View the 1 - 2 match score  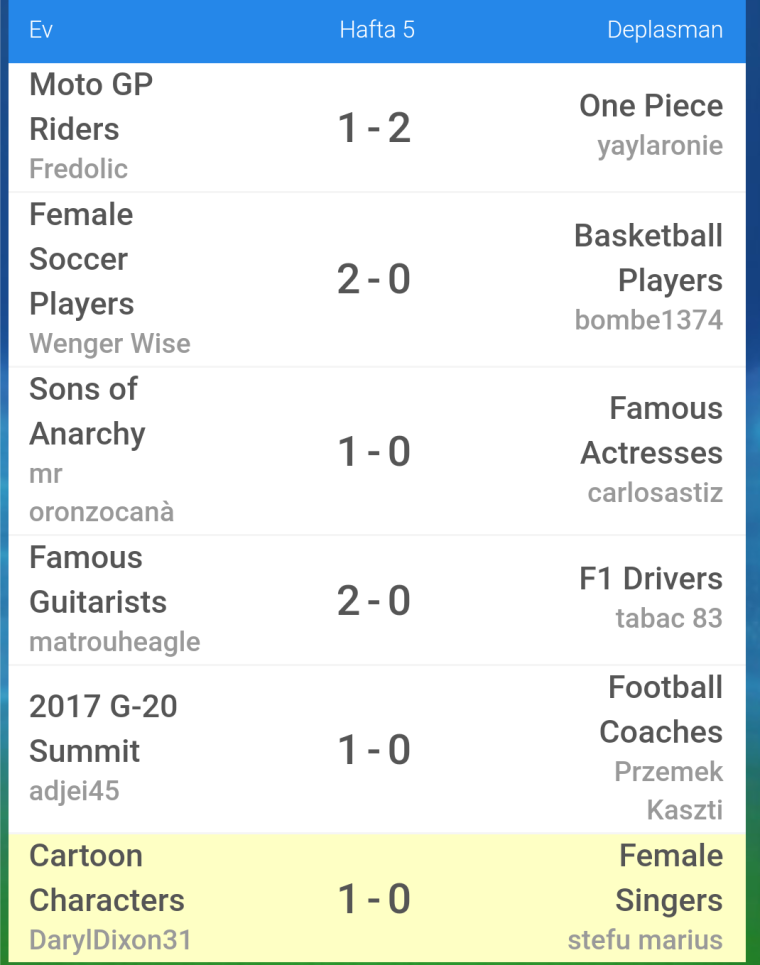374,128
